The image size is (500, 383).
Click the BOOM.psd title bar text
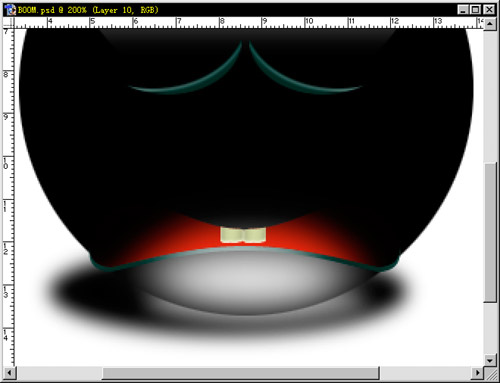click(x=88, y=10)
